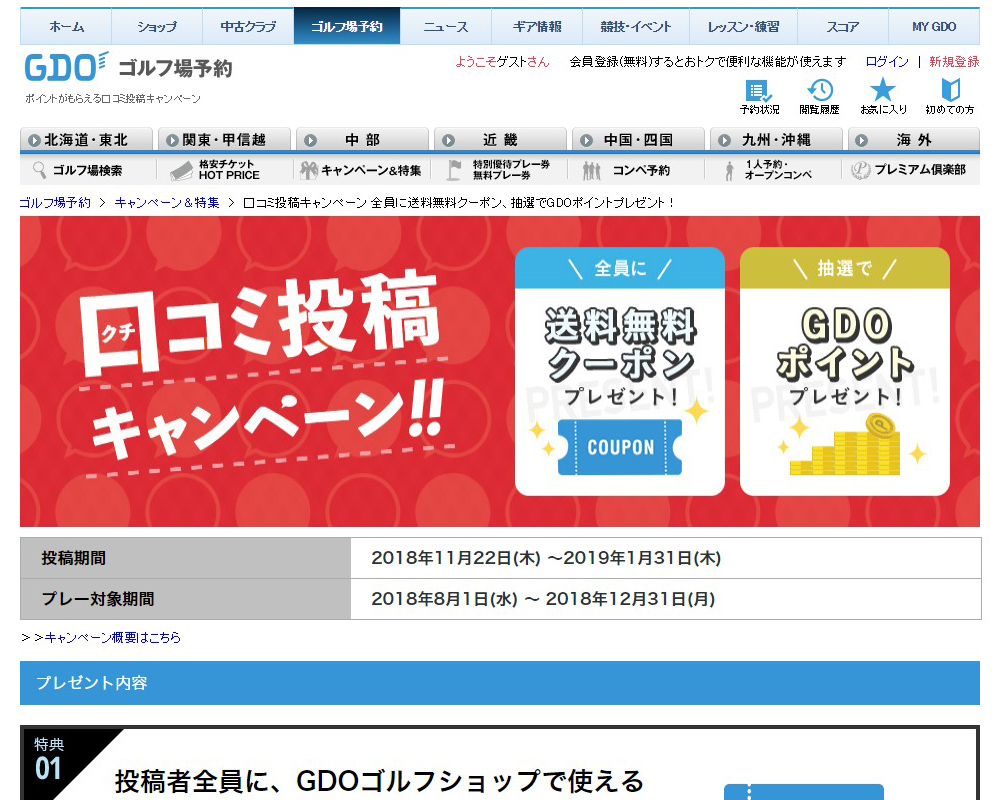The width and height of the screenshot is (1000, 800).
Task: Open the ギア情報 tab
Action: (x=537, y=27)
